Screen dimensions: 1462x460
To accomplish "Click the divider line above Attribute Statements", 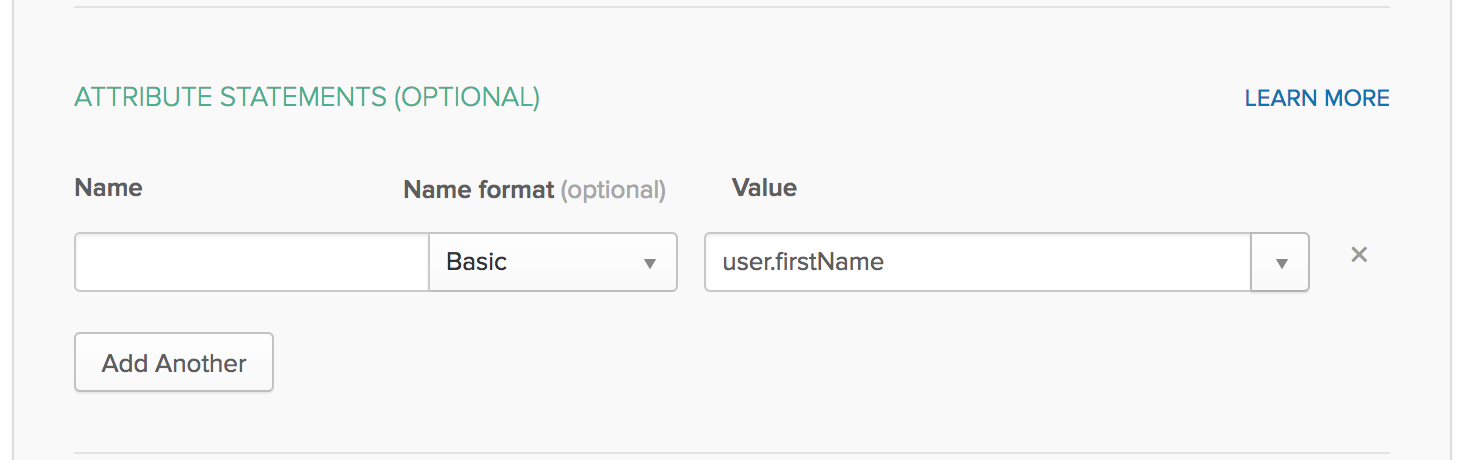I will [732, 8].
